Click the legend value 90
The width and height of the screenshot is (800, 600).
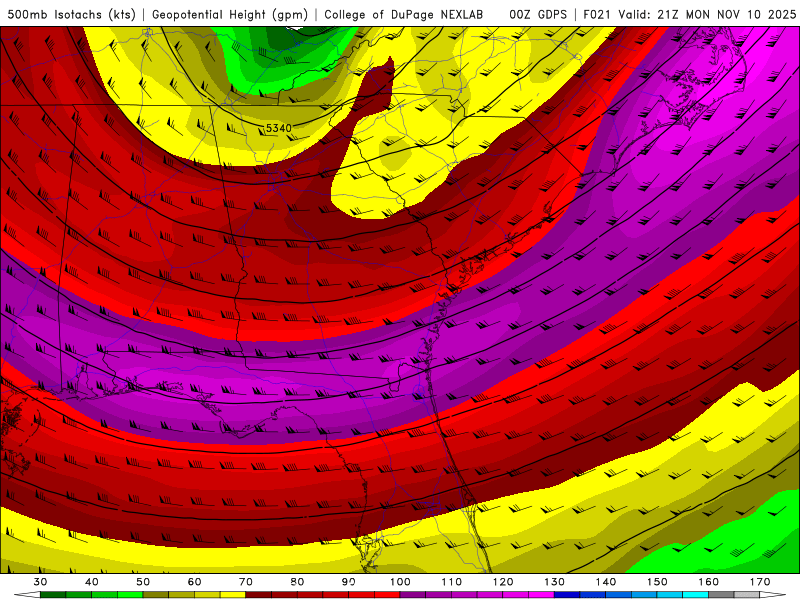(x=348, y=582)
